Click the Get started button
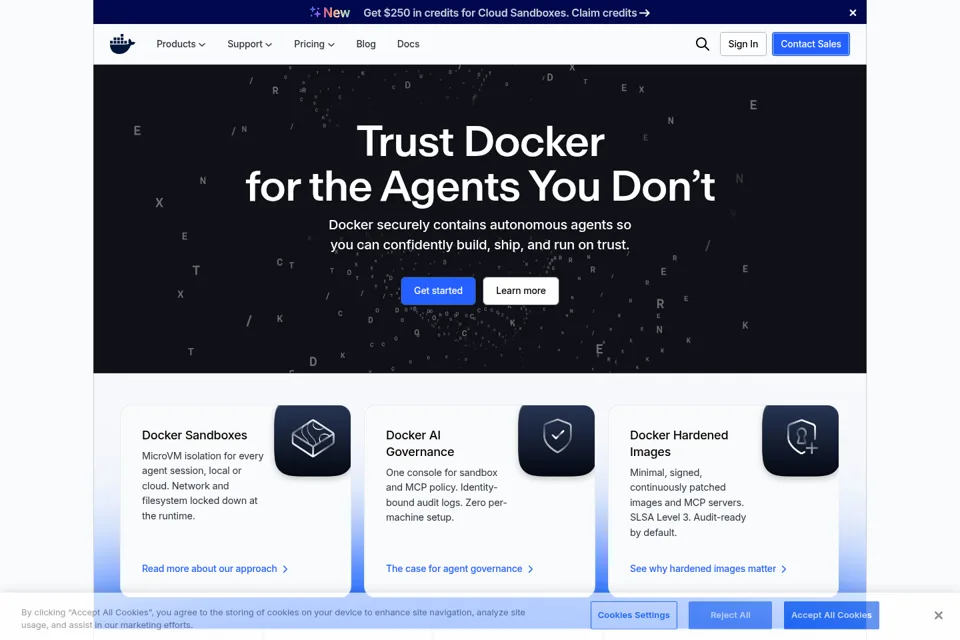The height and width of the screenshot is (640, 960). (438, 291)
